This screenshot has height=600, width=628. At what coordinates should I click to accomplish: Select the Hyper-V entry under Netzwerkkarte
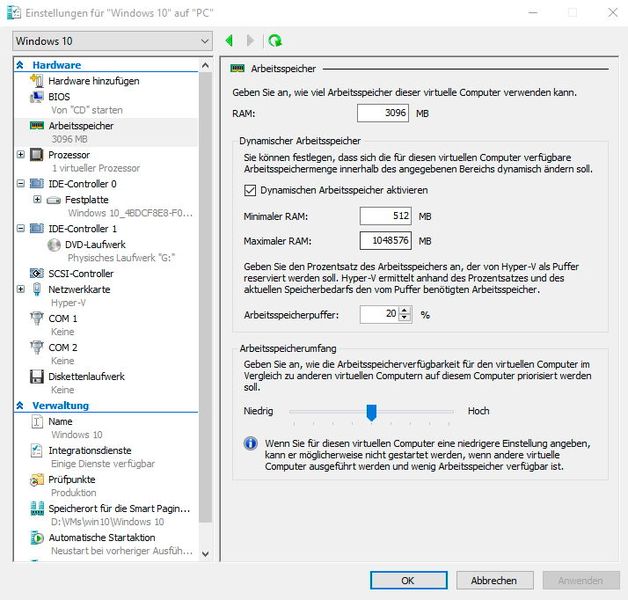[x=68, y=303]
